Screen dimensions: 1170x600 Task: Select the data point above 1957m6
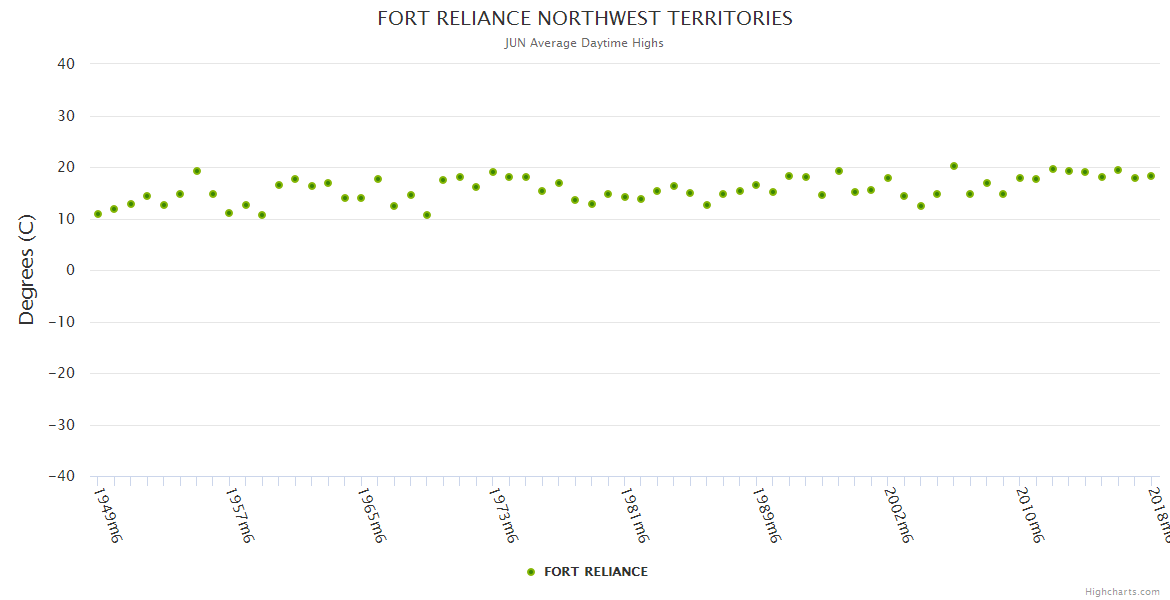pyautogui.click(x=229, y=213)
